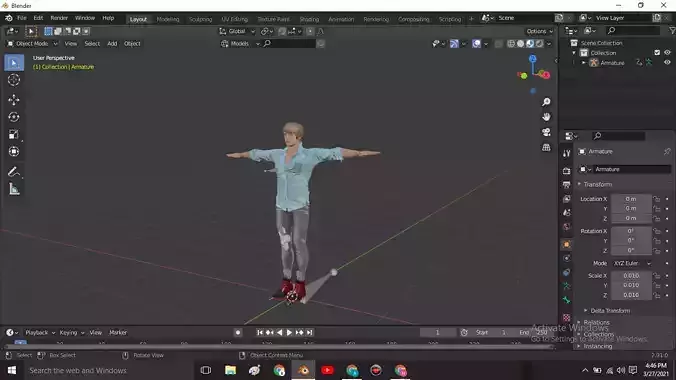The image size is (676, 380).
Task: Hide the Collection with eye icon
Action: (667, 53)
